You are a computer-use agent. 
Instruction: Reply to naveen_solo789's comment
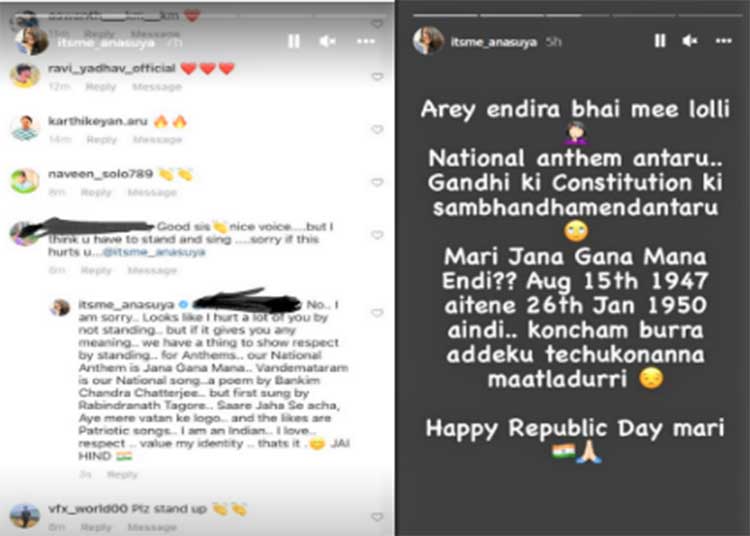(96, 193)
